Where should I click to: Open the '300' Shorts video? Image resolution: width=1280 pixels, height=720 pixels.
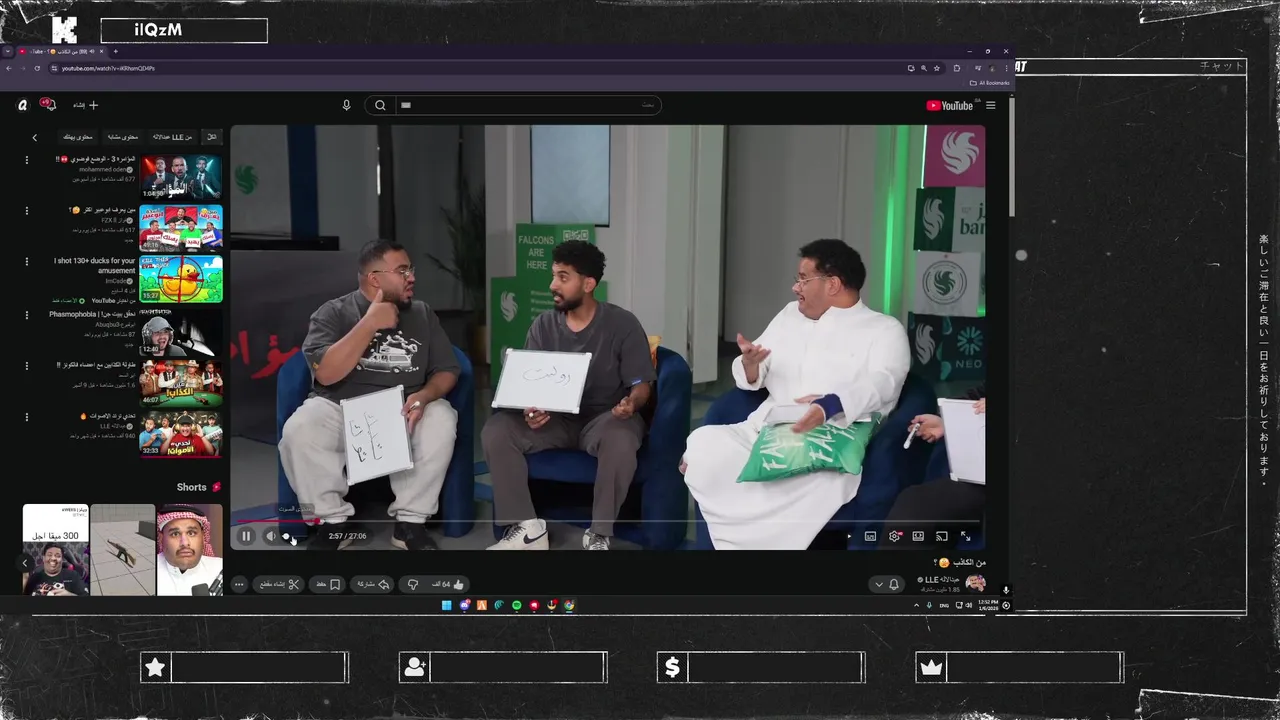[56, 549]
